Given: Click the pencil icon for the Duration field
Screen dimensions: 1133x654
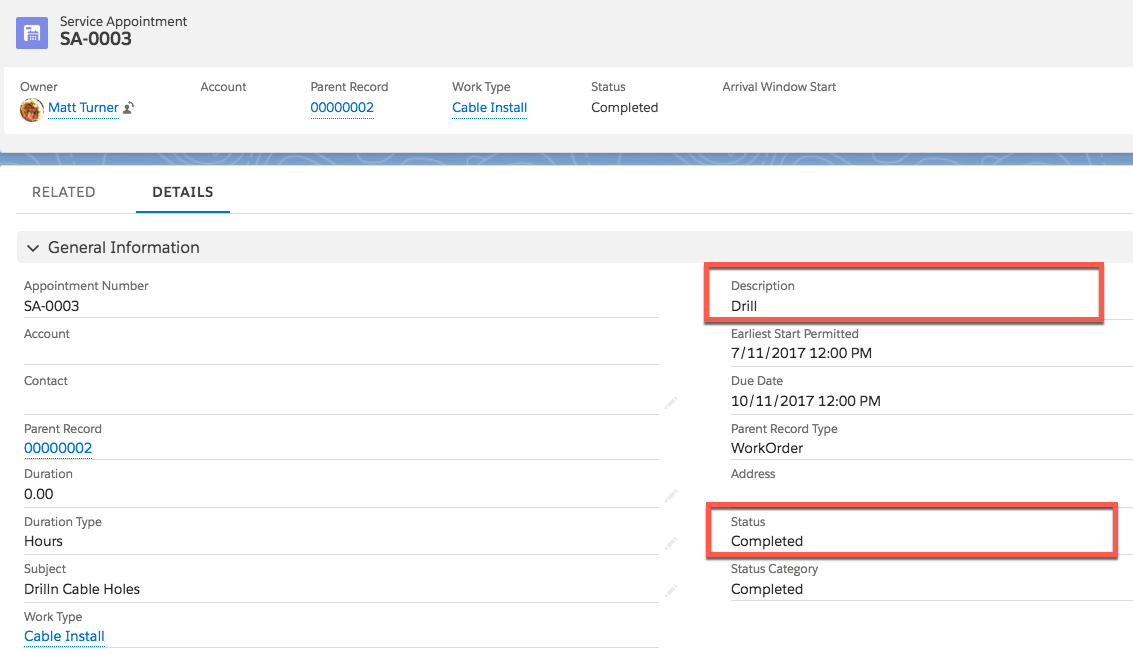Looking at the screenshot, I should coord(669,498).
